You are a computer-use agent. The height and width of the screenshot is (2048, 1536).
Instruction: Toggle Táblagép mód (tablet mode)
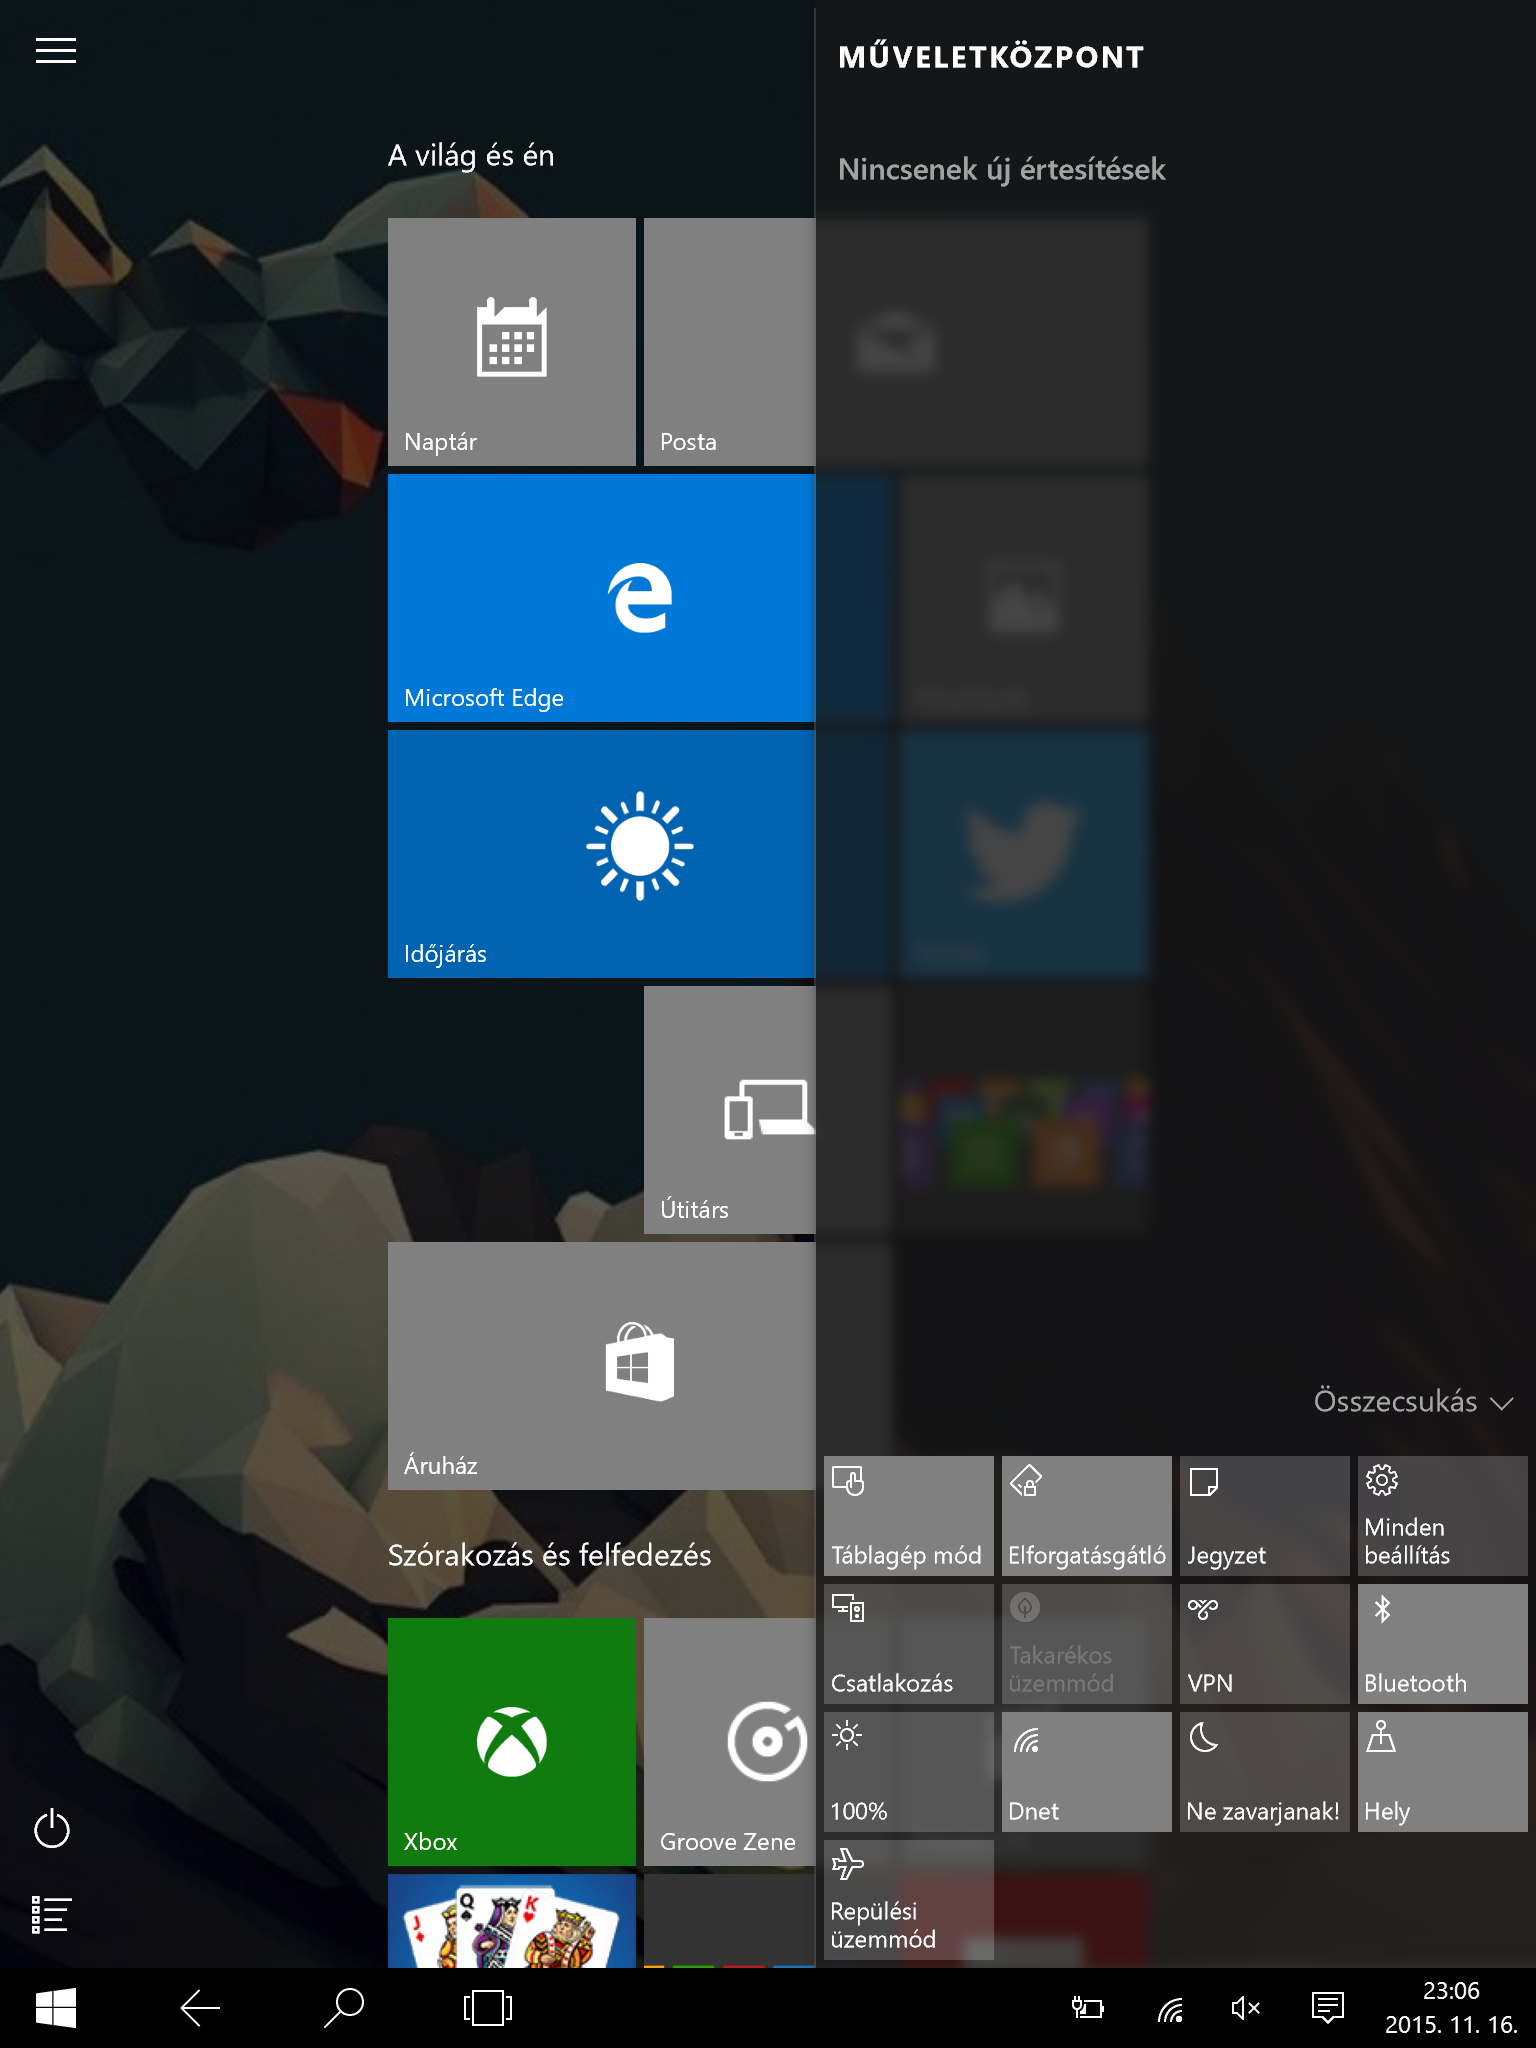(908, 1515)
